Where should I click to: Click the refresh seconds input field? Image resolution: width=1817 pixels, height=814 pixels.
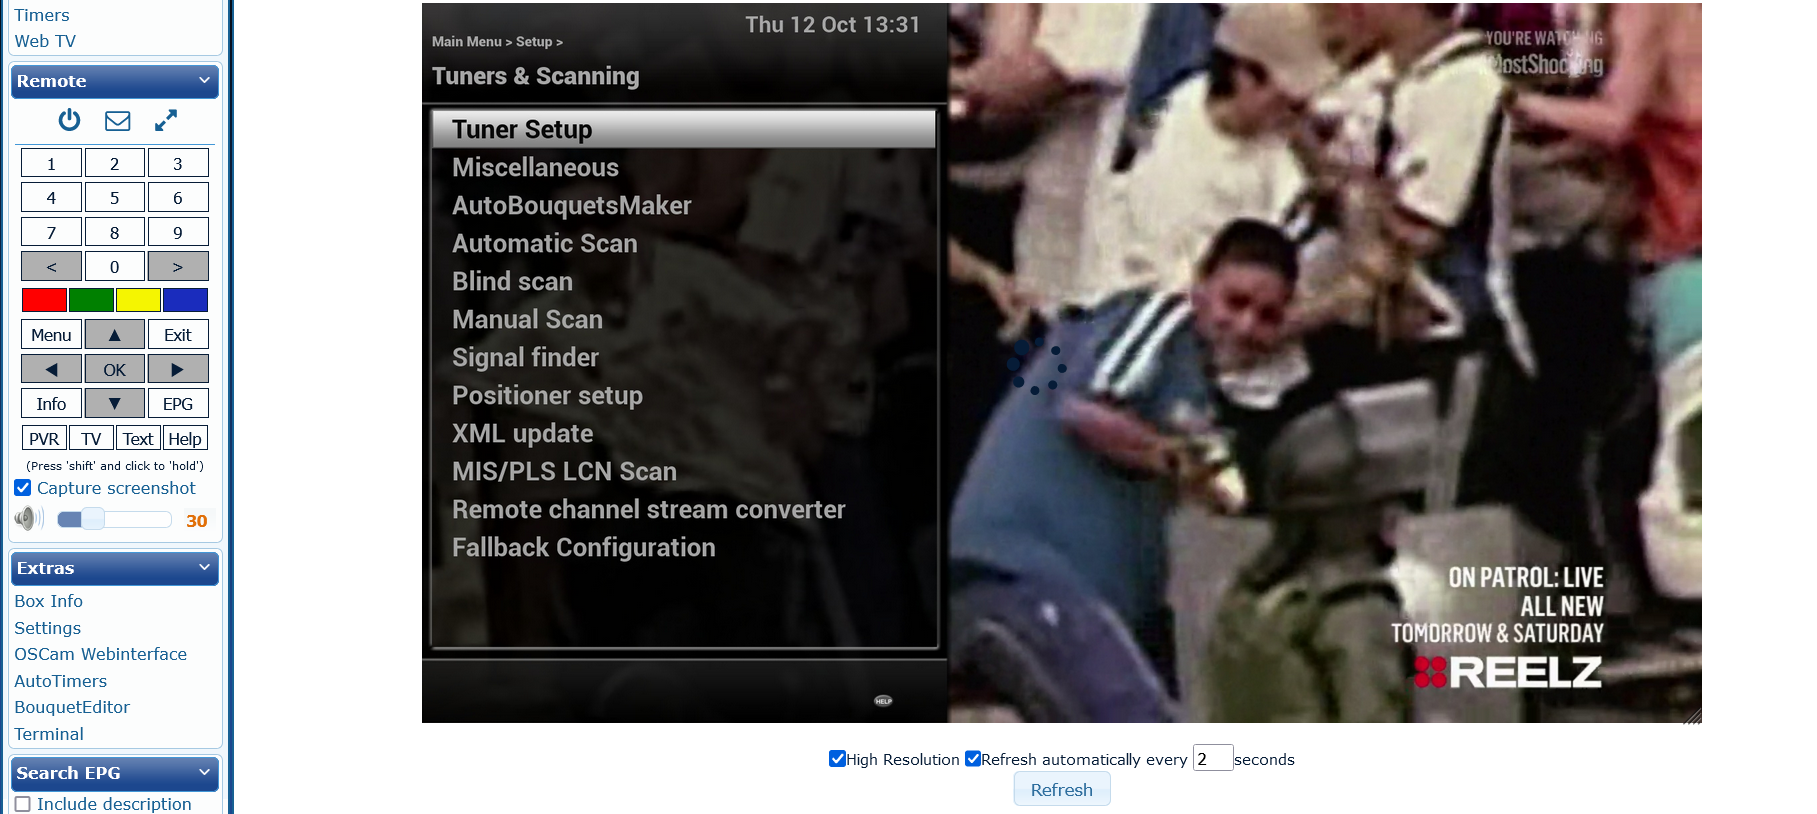(1212, 758)
